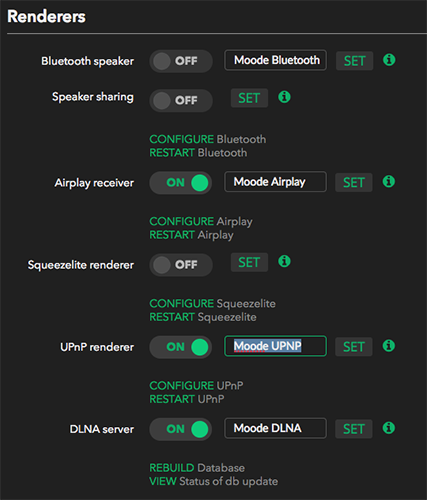Image resolution: width=427 pixels, height=500 pixels.
Task: Open CONFIGURE Squeezelite link
Action: click(212, 304)
